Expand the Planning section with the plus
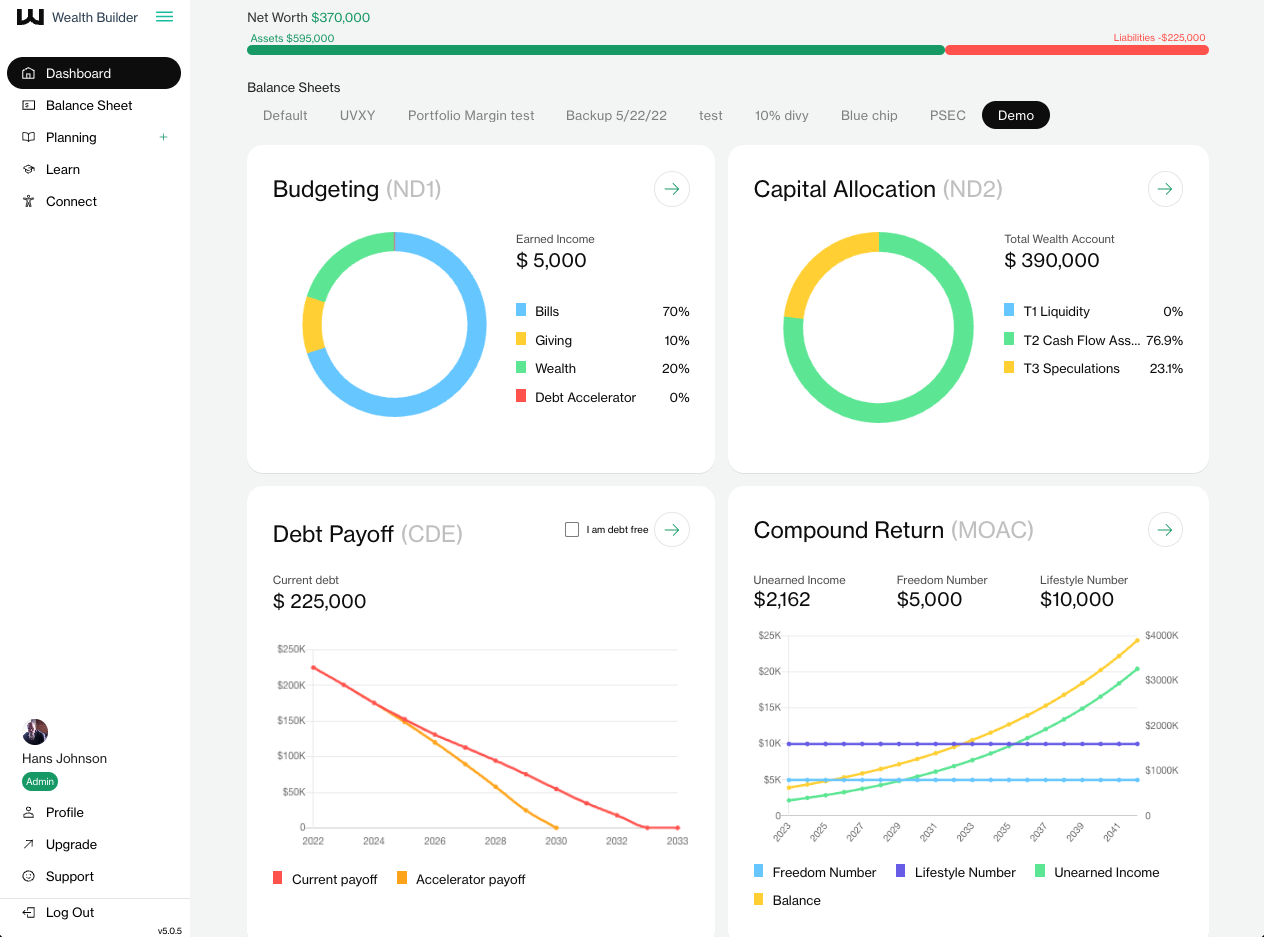 pos(163,137)
